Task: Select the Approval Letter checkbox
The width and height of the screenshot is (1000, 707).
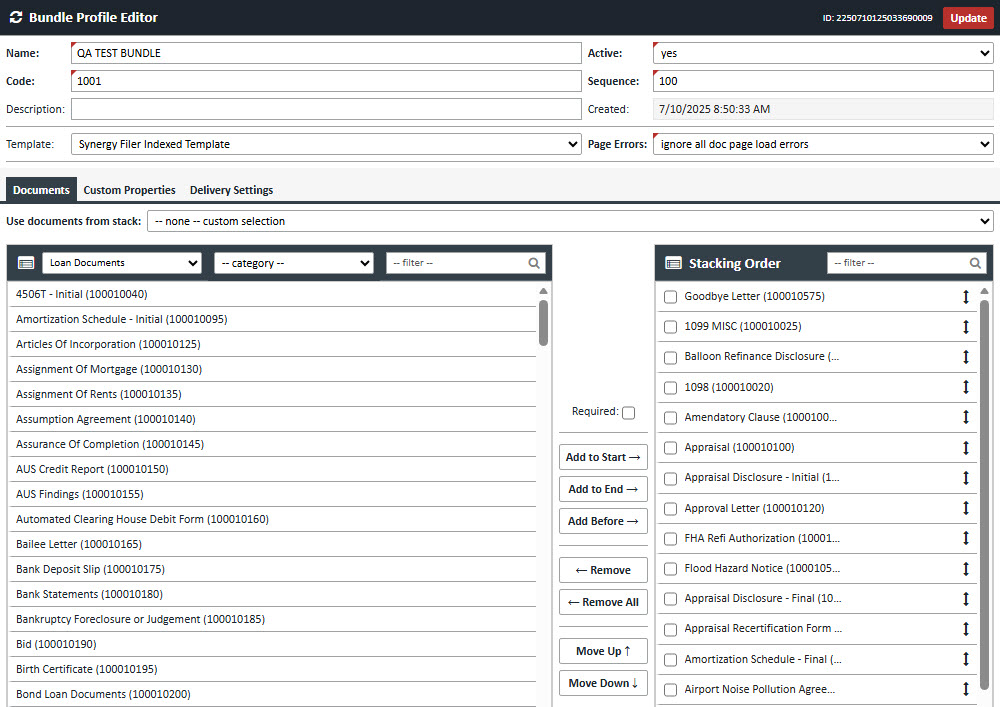Action: tap(671, 509)
